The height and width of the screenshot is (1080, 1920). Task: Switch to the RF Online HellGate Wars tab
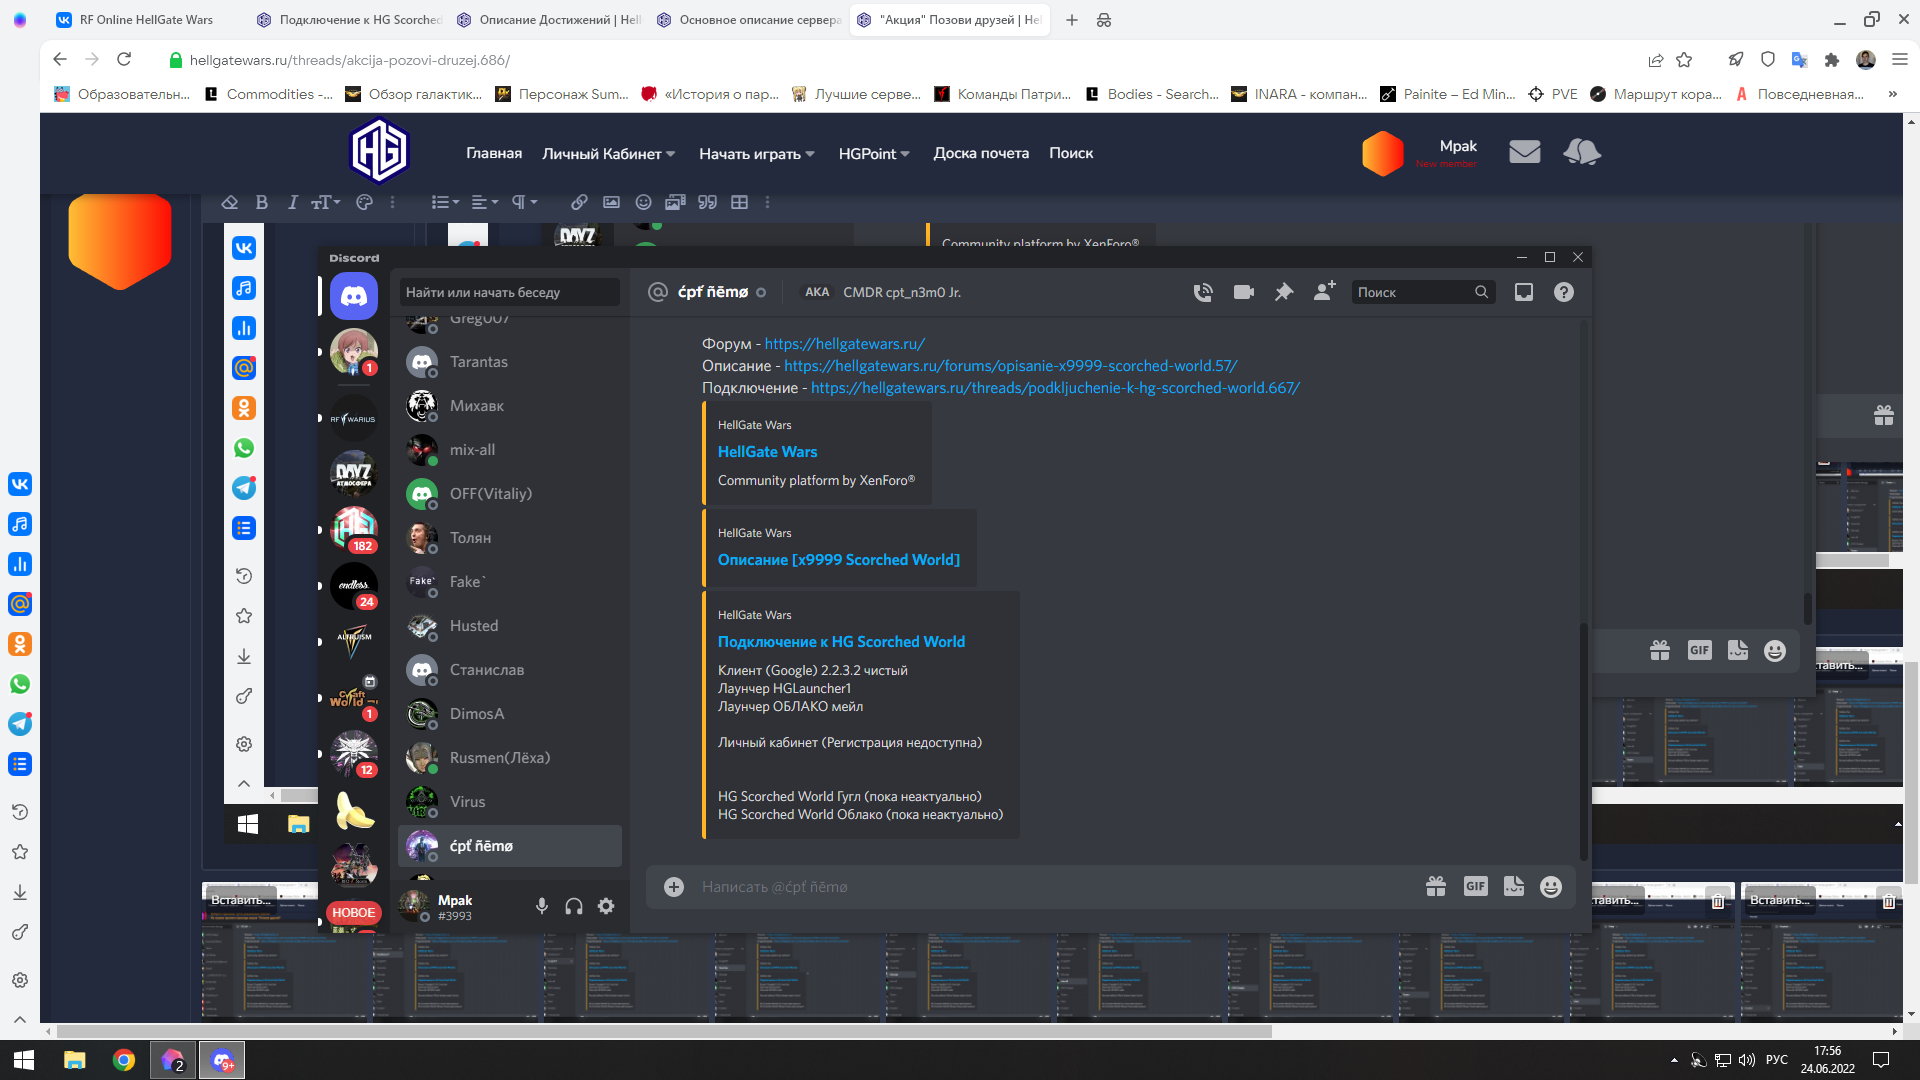coord(145,20)
